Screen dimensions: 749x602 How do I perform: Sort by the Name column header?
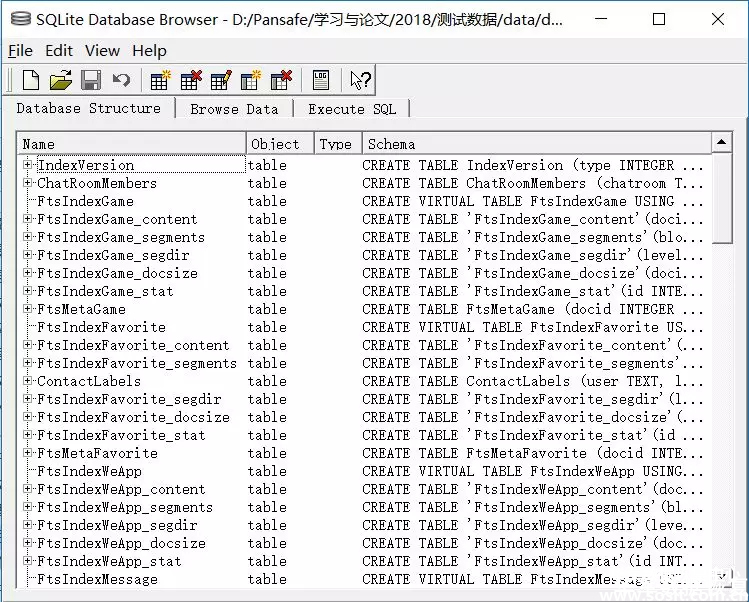[x=131, y=144]
